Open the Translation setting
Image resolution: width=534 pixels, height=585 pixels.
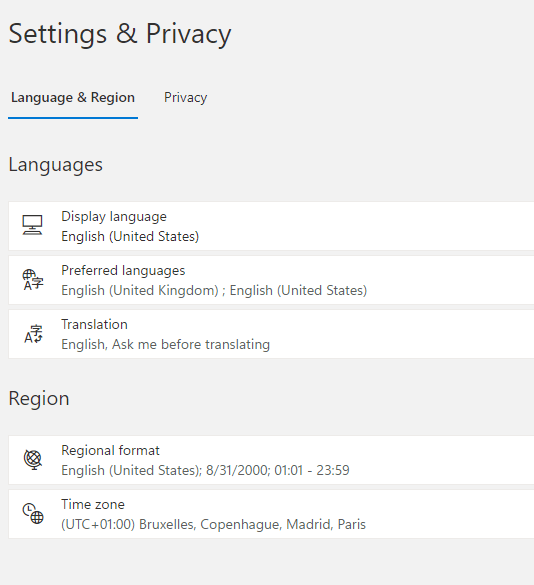[x=271, y=334]
